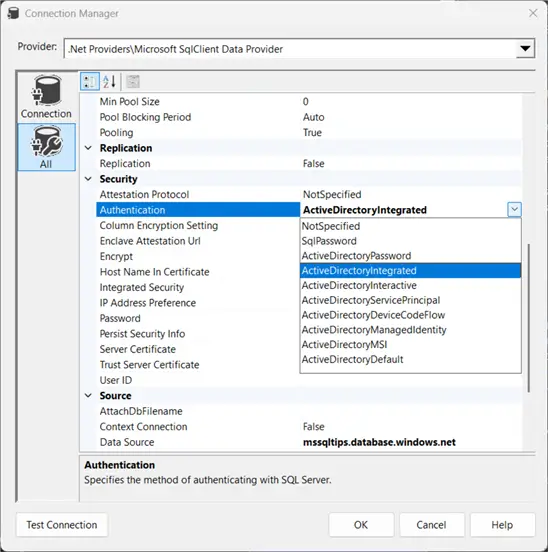Select the Authentication property label
Screen dimensions: 548x552
(132, 210)
